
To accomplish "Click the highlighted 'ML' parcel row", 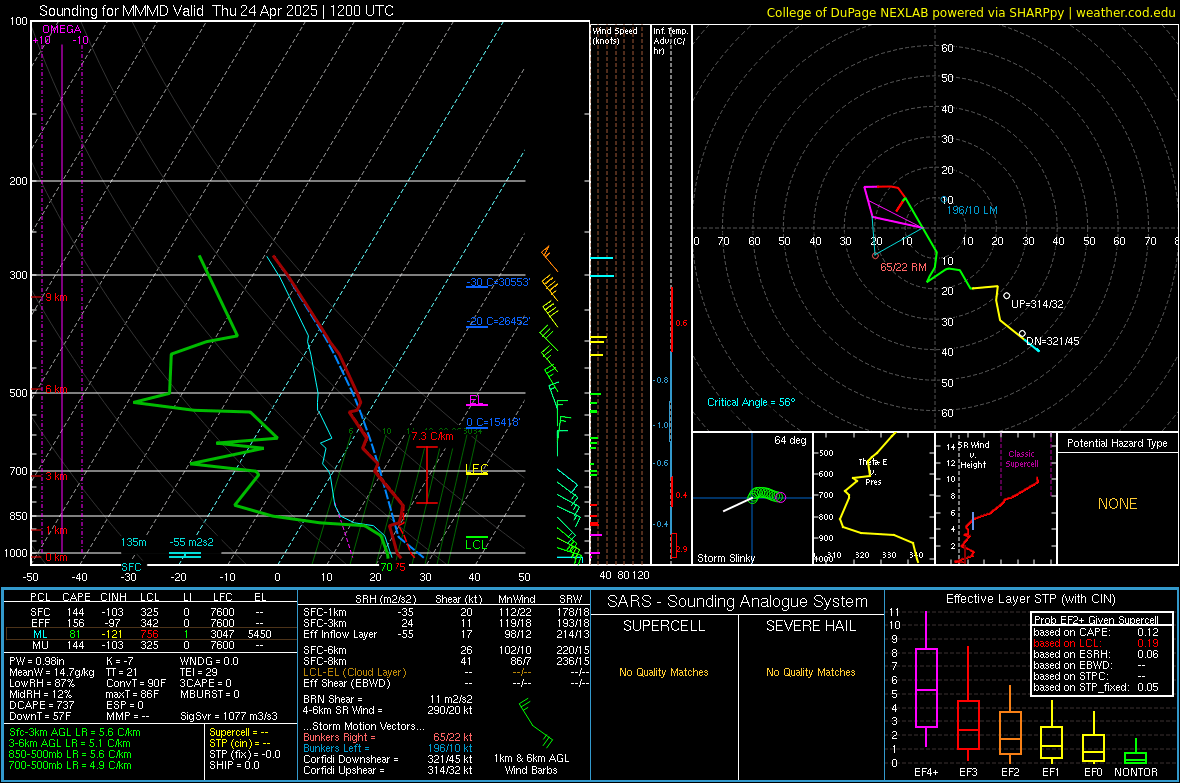I will click(150, 634).
